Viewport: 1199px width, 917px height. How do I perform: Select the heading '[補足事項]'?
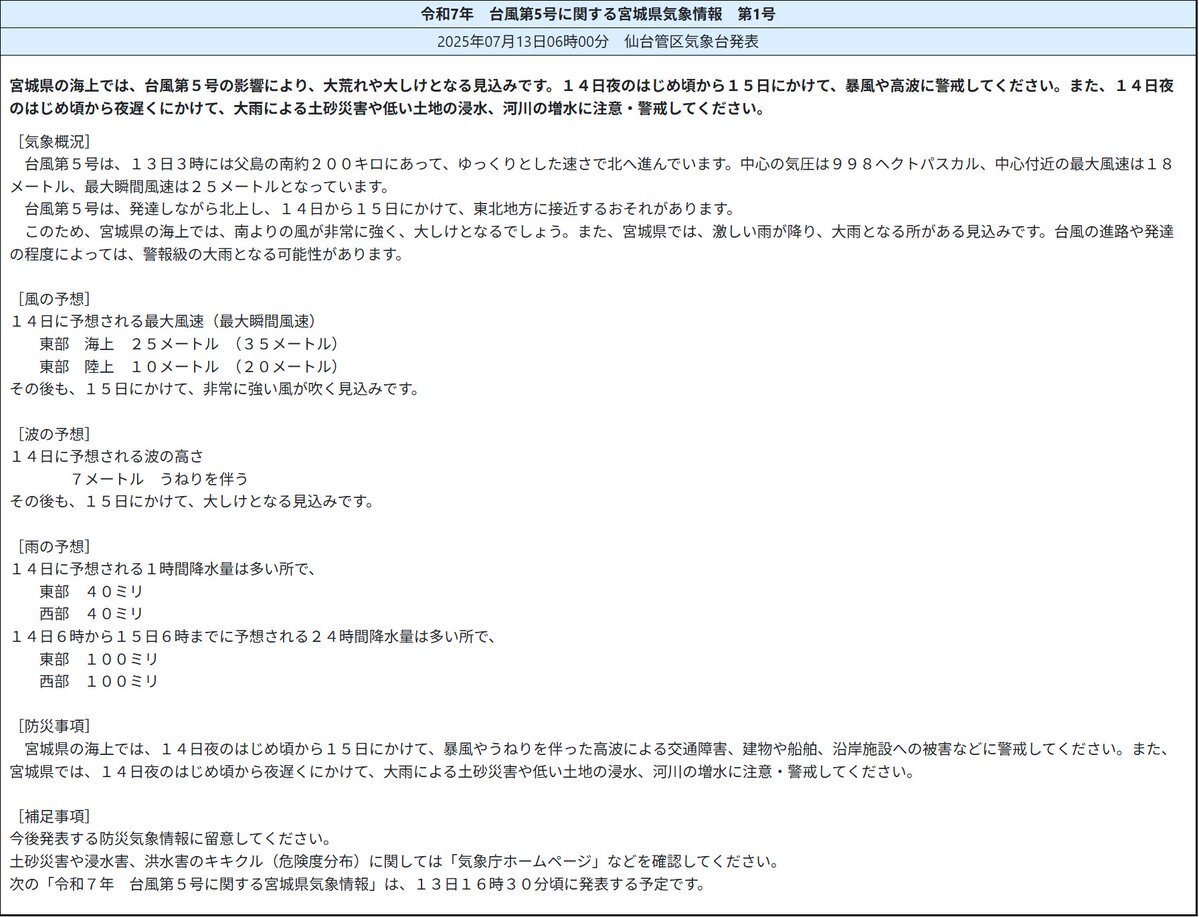point(54,816)
